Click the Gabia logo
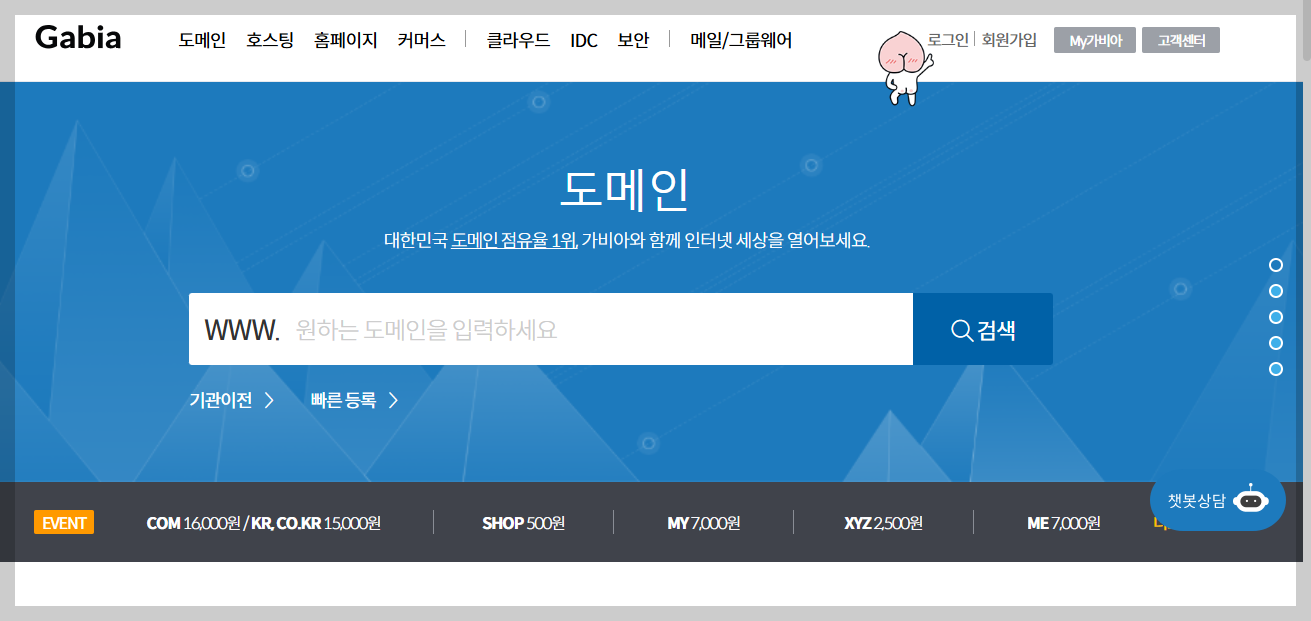 click(x=77, y=37)
